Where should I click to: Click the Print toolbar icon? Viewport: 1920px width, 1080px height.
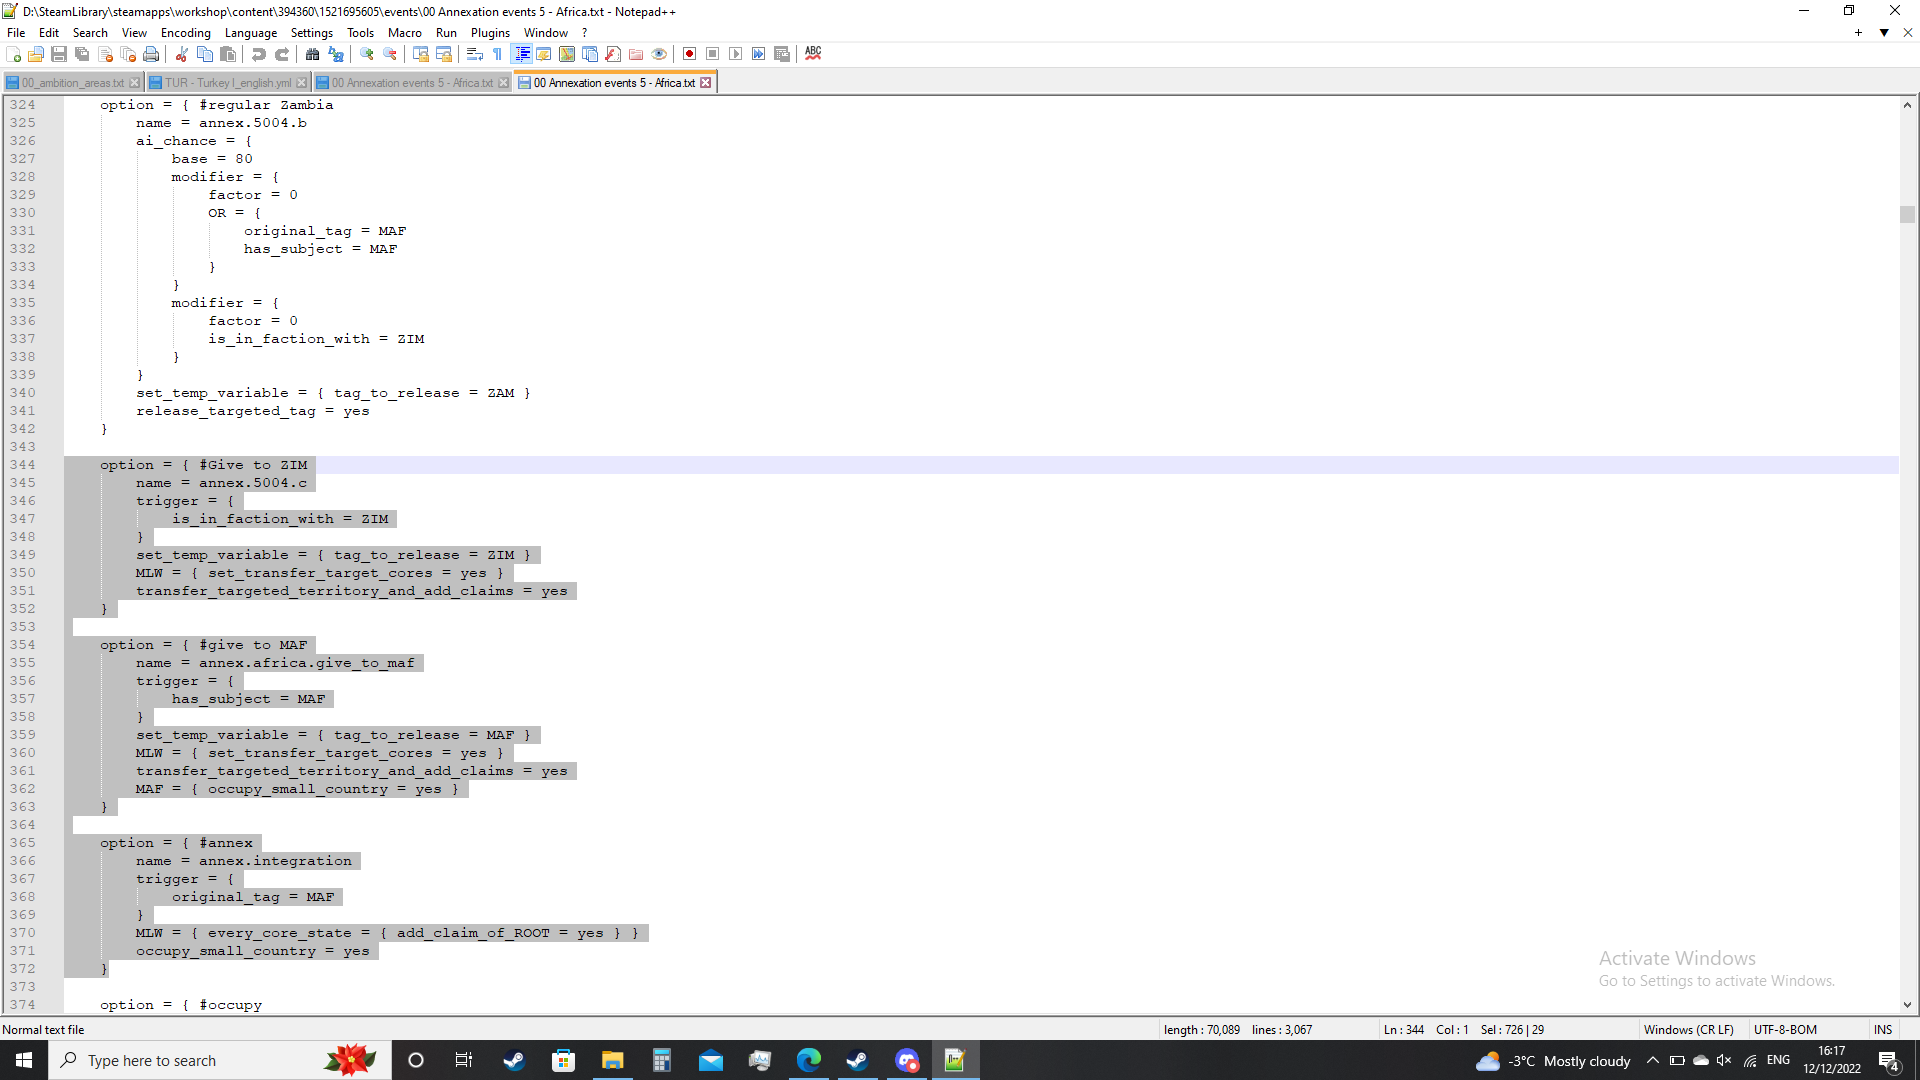[151, 54]
